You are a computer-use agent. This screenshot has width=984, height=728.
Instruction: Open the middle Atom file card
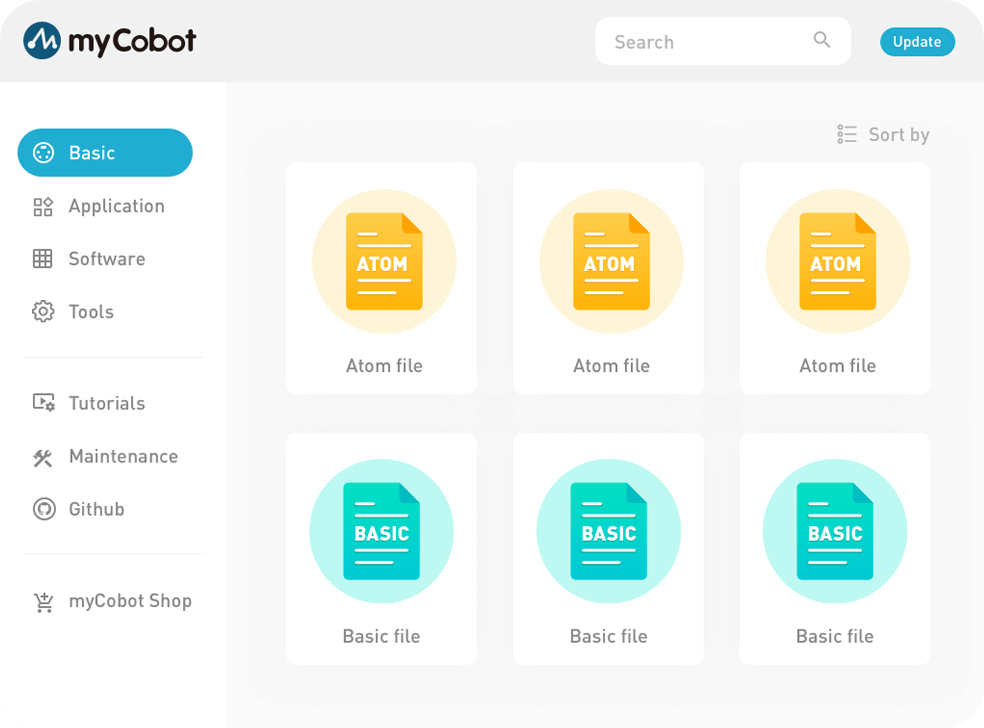[608, 278]
